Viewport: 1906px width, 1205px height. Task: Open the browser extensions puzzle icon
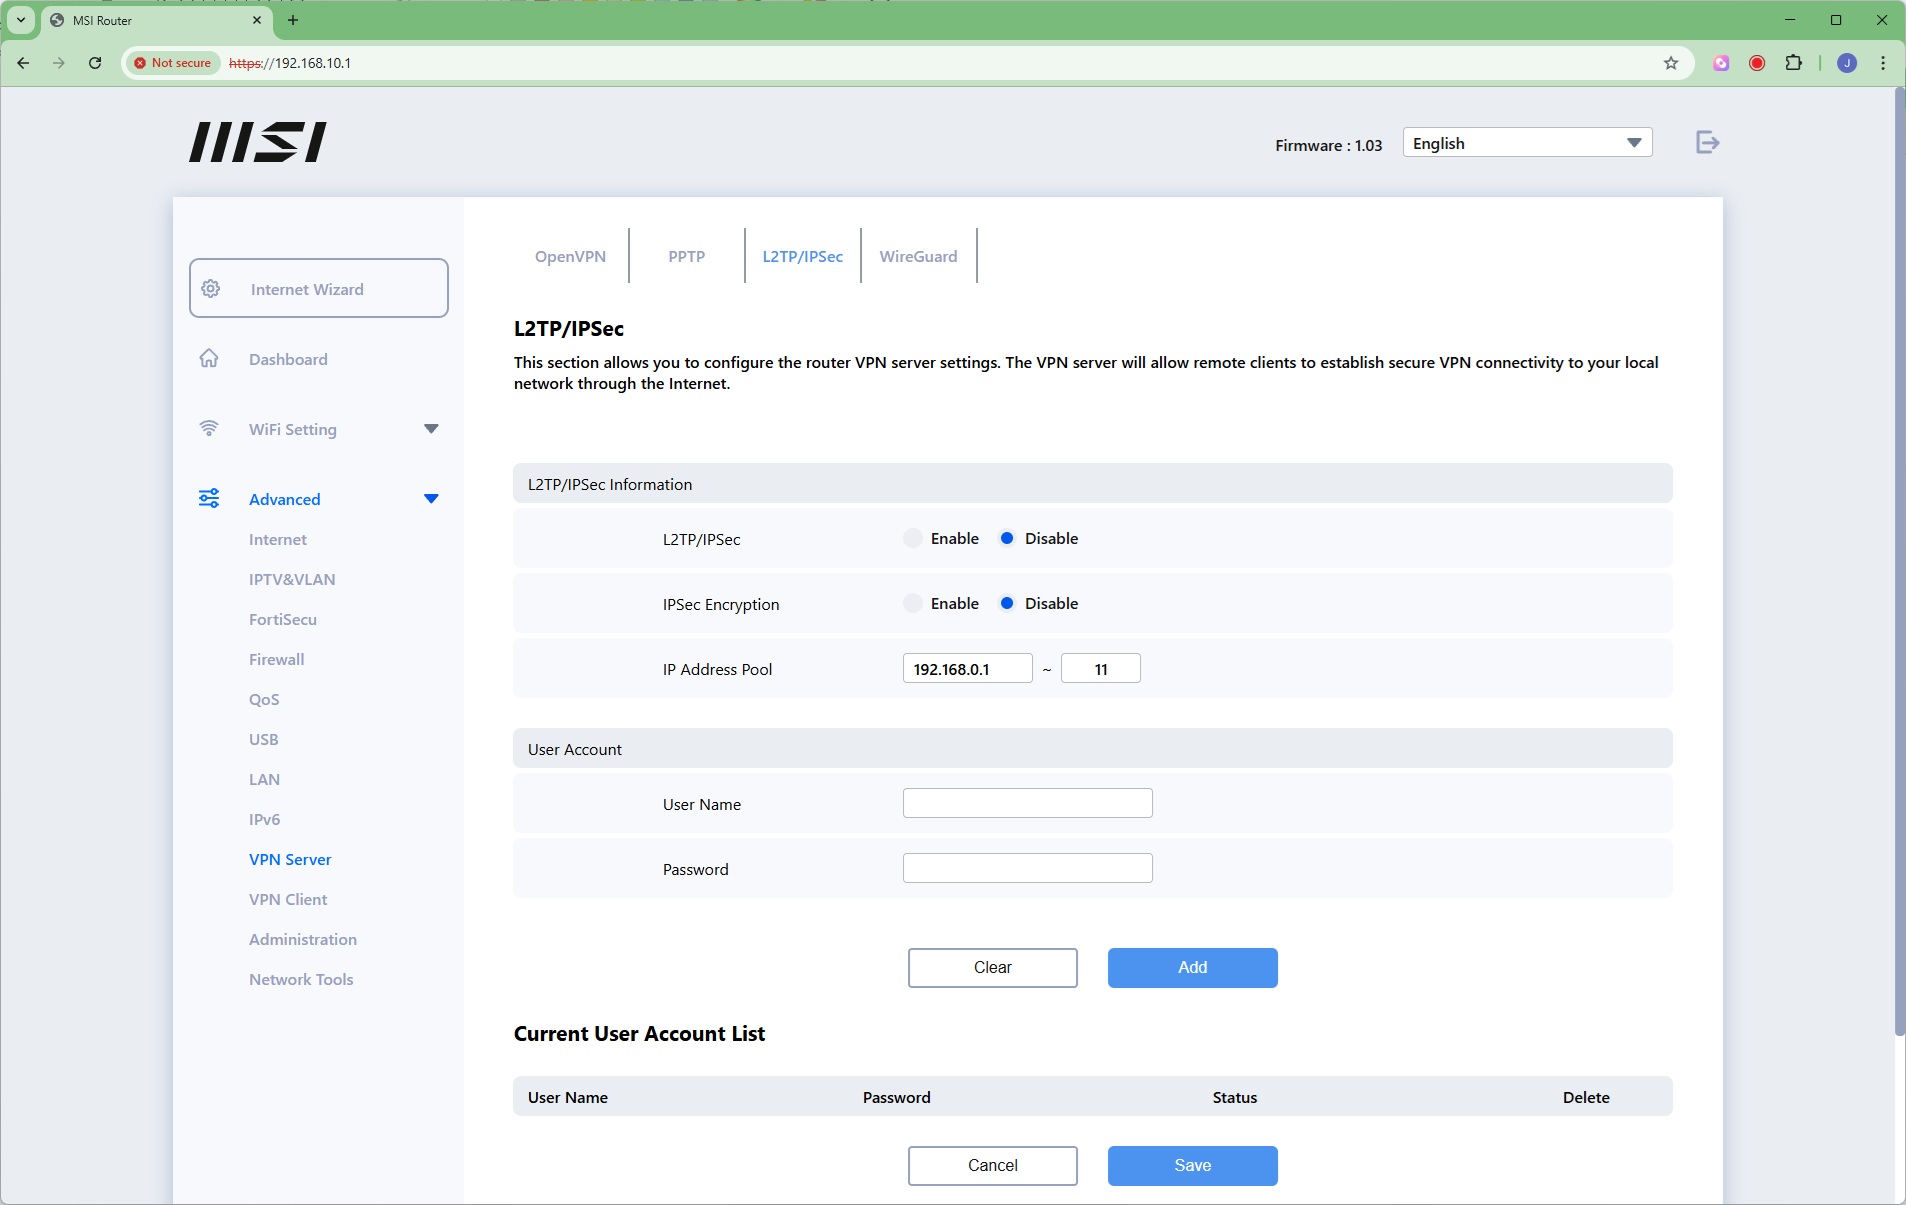click(1794, 63)
